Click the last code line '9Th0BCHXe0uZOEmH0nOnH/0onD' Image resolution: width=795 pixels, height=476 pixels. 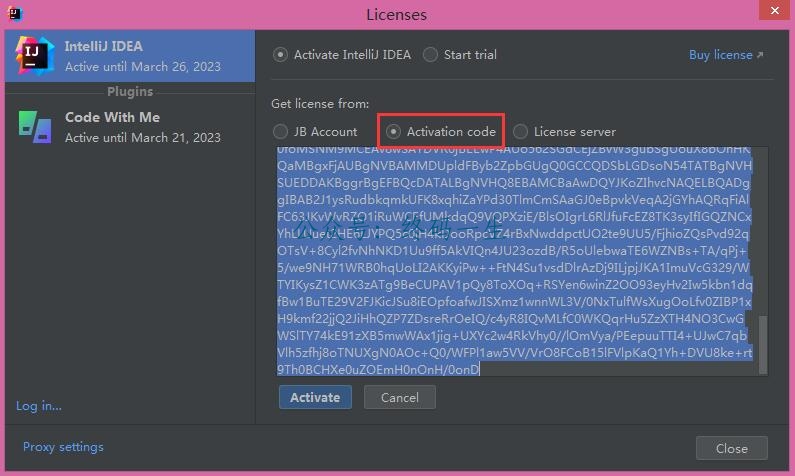(x=378, y=370)
